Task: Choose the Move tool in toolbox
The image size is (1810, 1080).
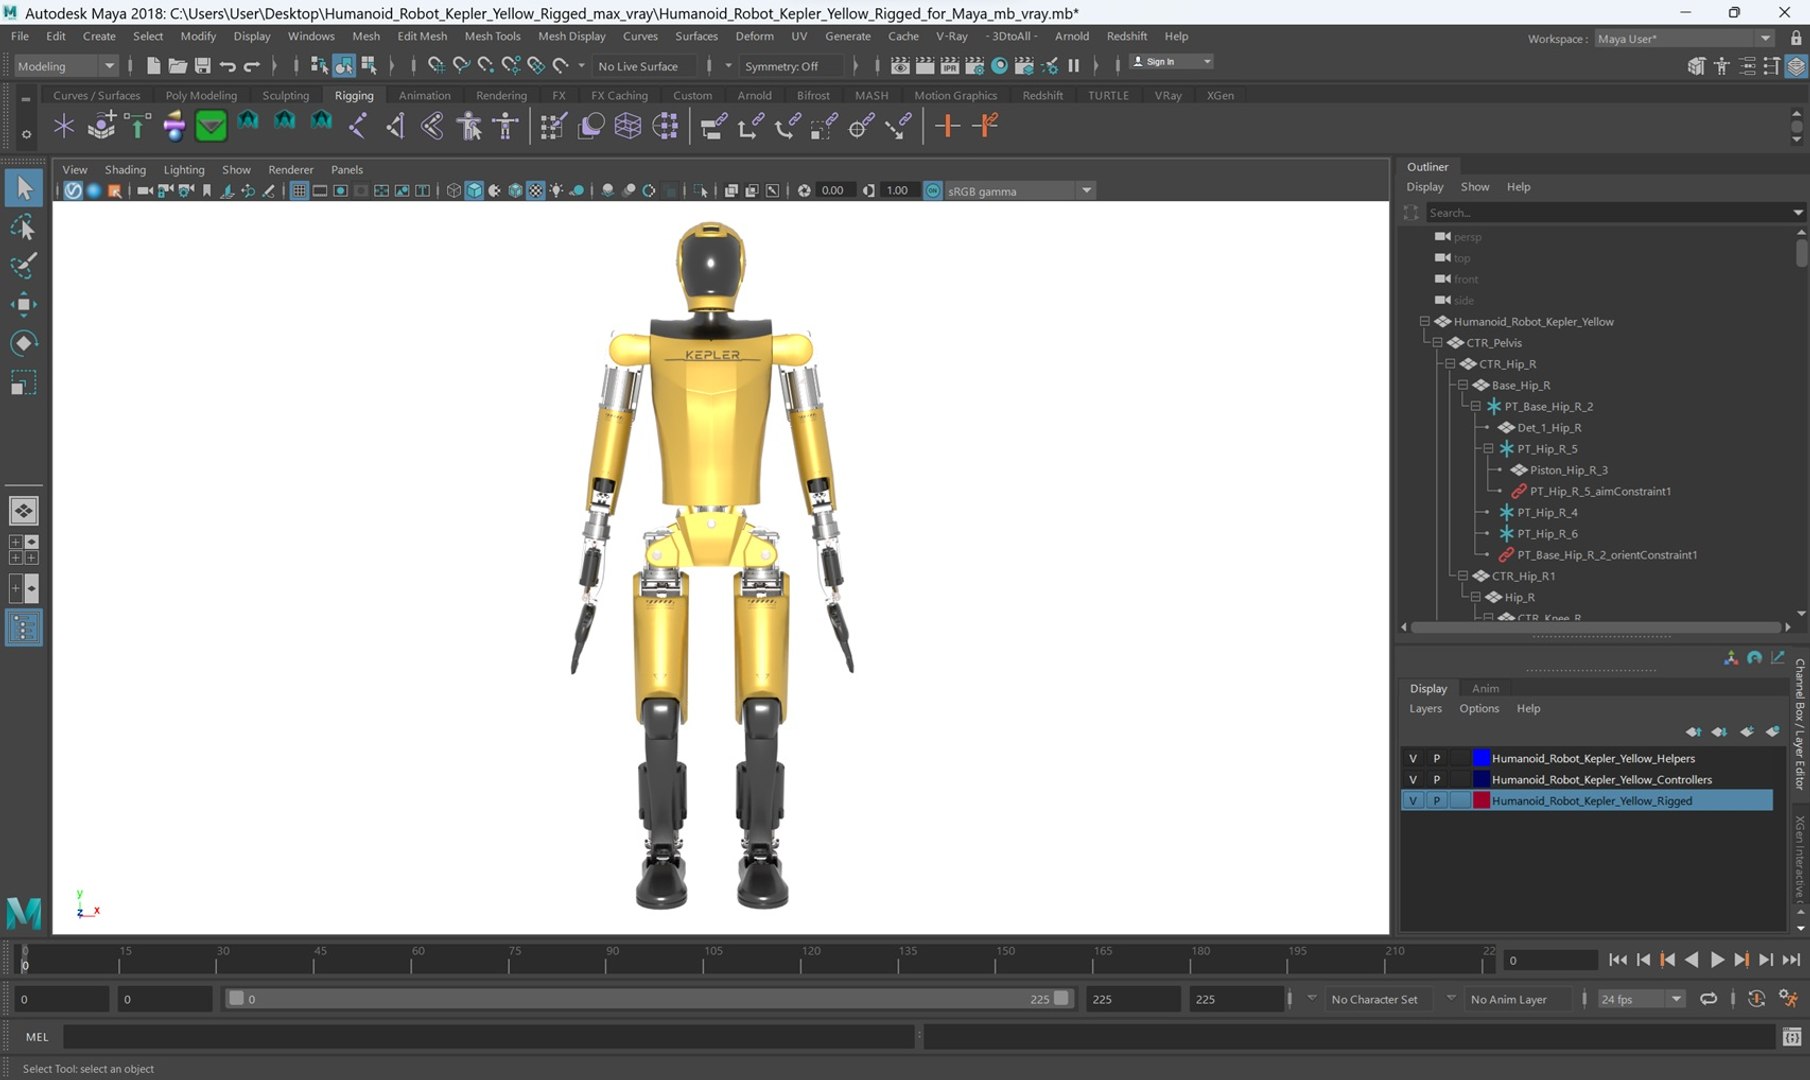Action: tap(24, 305)
